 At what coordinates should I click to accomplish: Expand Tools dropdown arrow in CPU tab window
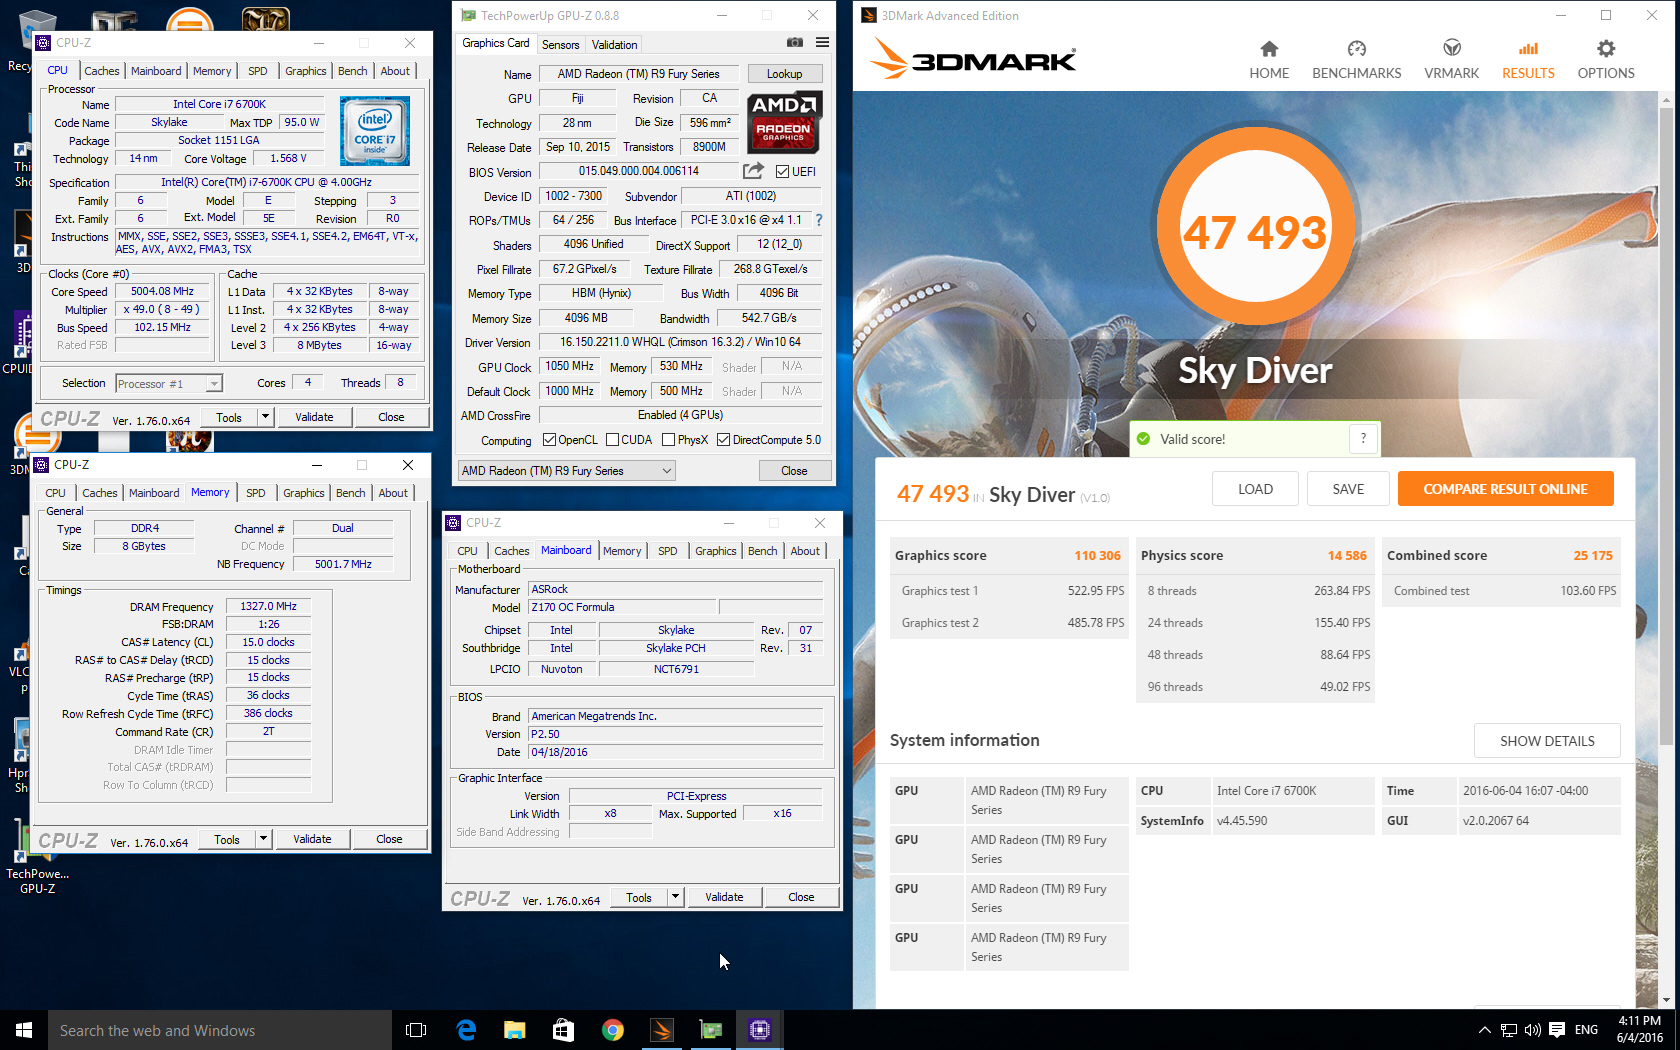coord(265,417)
